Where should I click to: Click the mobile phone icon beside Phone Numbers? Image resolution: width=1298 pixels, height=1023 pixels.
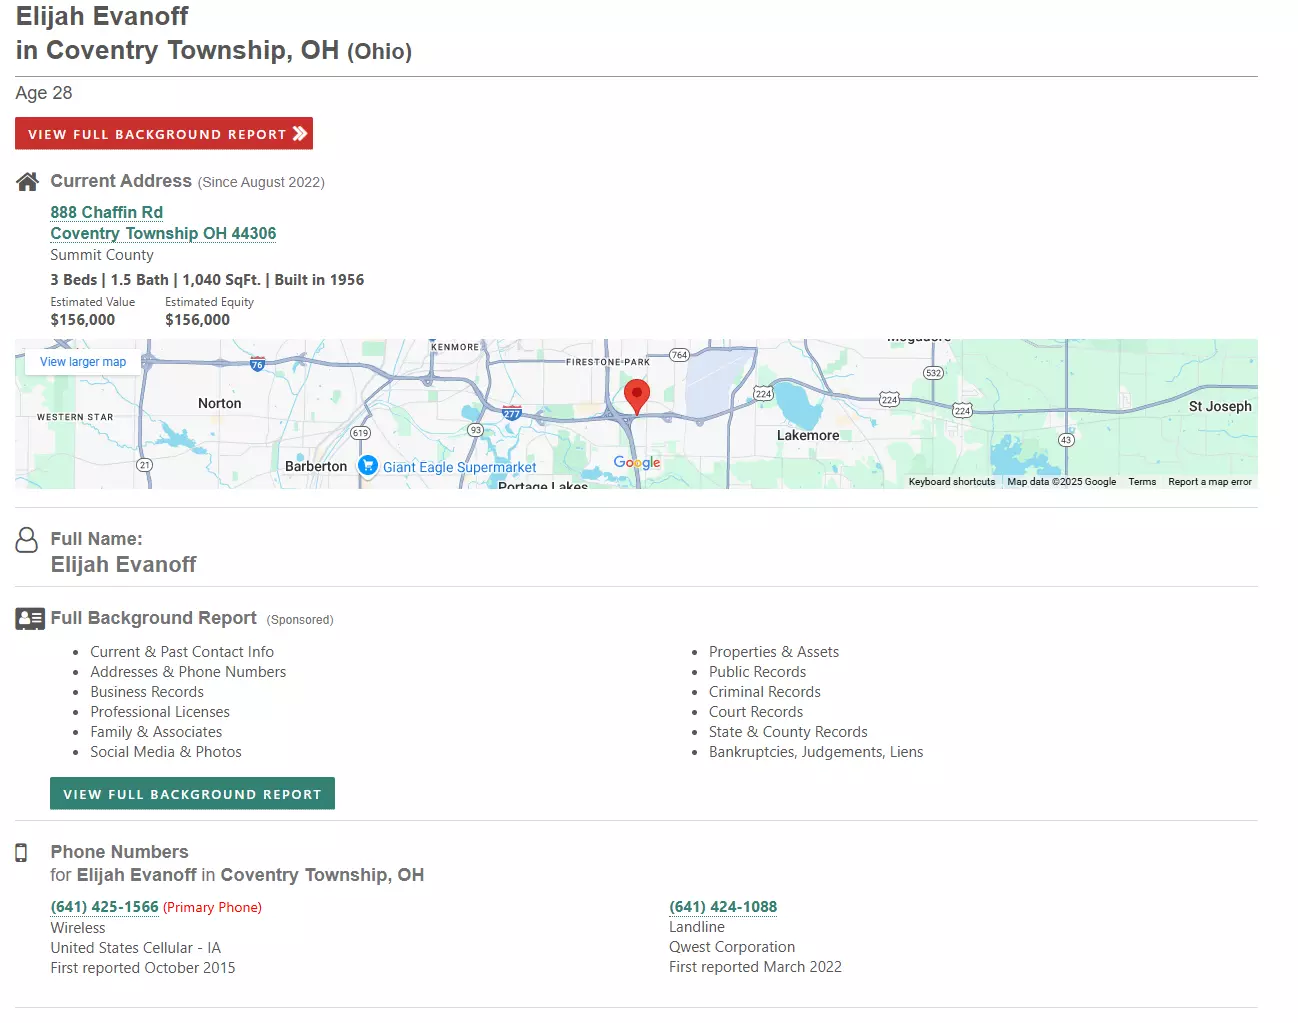point(21,852)
